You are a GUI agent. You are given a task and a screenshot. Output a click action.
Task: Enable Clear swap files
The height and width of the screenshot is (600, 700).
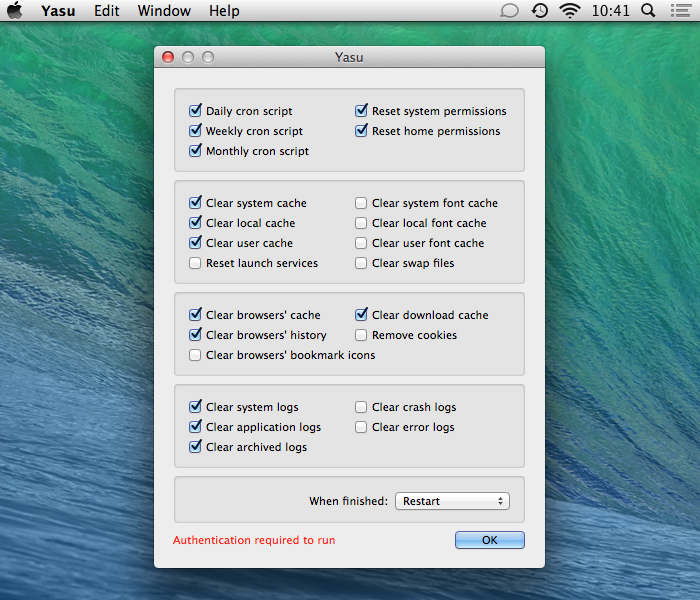[x=361, y=263]
